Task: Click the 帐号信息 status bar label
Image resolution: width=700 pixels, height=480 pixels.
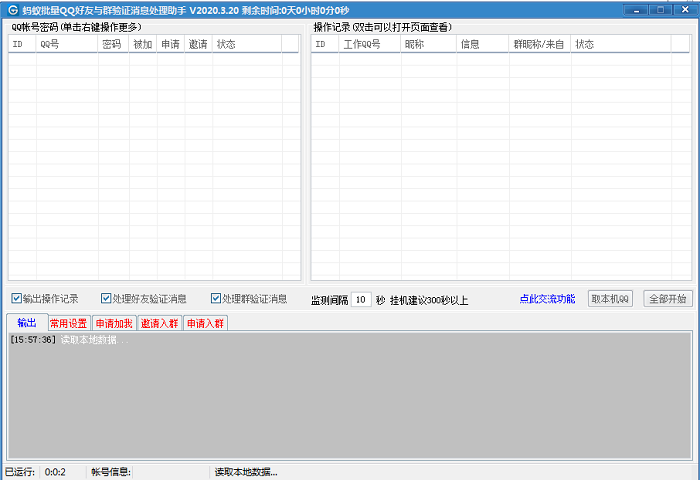Action: tap(111, 472)
